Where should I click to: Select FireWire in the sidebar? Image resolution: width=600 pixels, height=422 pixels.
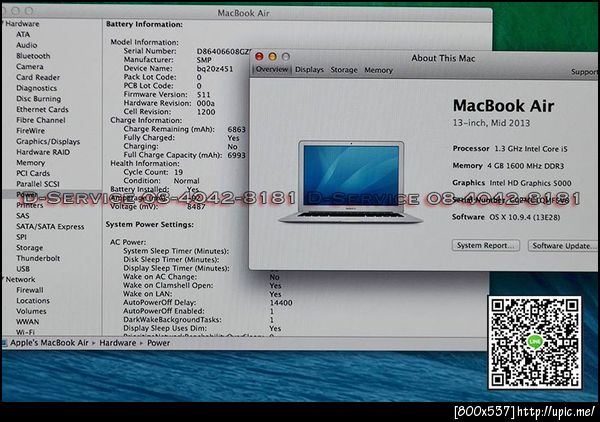(30, 130)
